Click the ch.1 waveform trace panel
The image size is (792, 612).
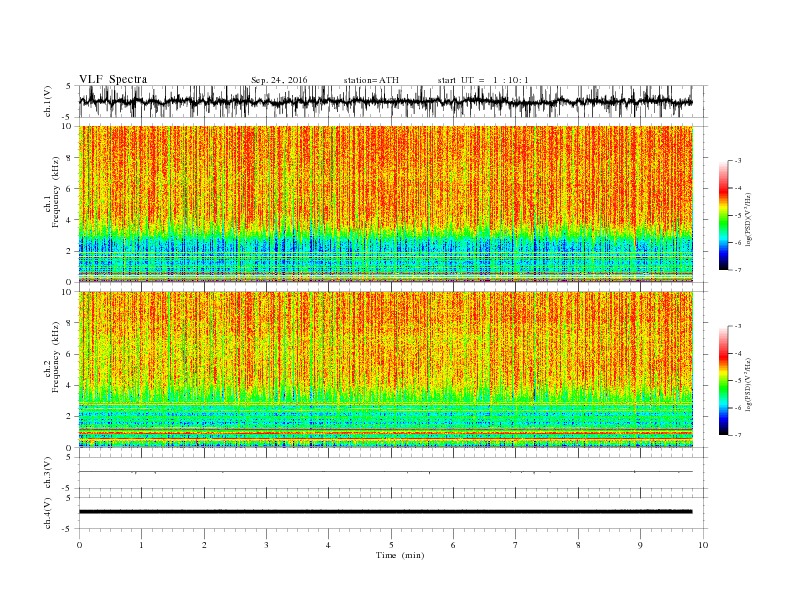click(x=393, y=101)
